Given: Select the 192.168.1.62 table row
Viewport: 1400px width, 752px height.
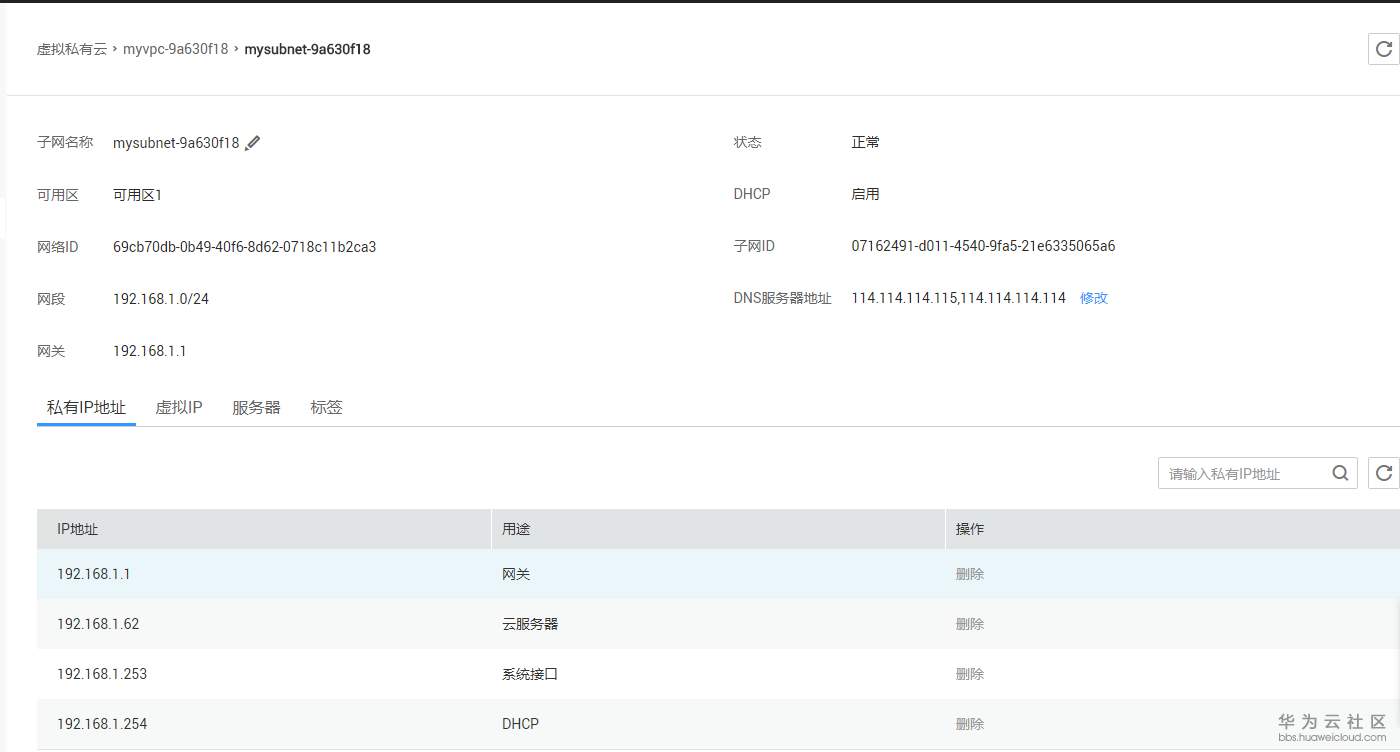Looking at the screenshot, I should 400,623.
